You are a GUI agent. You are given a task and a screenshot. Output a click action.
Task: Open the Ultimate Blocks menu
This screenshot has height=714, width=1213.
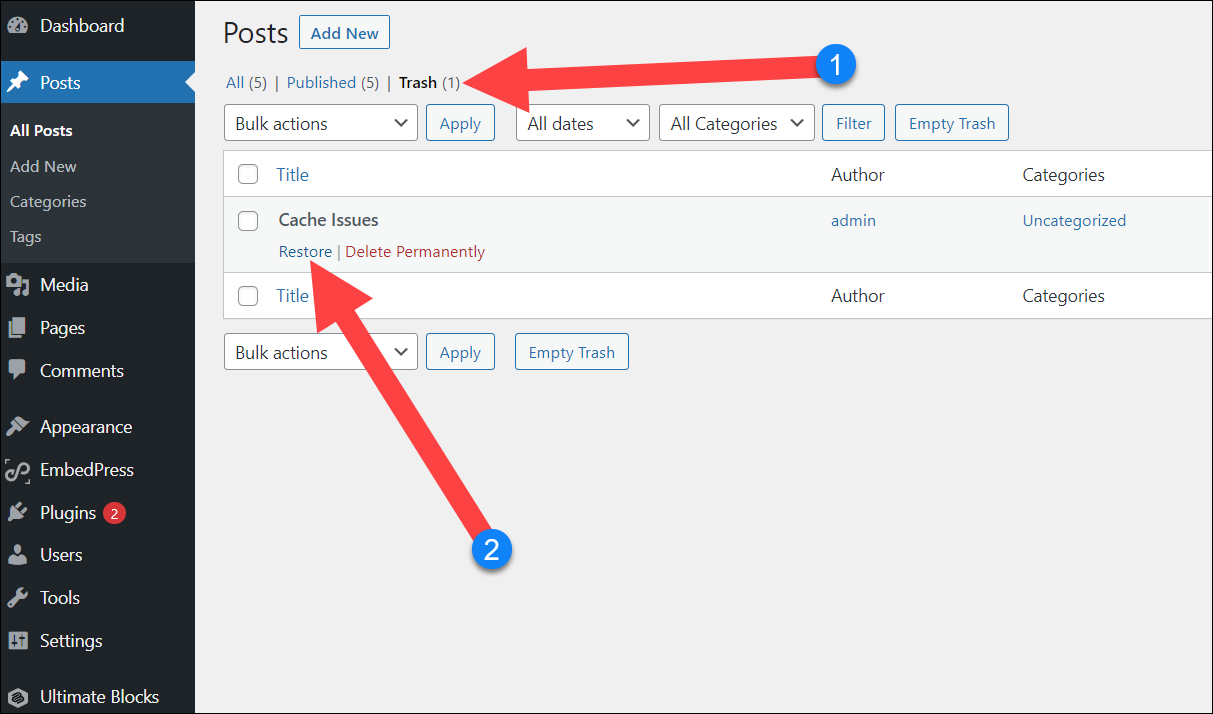(97, 697)
